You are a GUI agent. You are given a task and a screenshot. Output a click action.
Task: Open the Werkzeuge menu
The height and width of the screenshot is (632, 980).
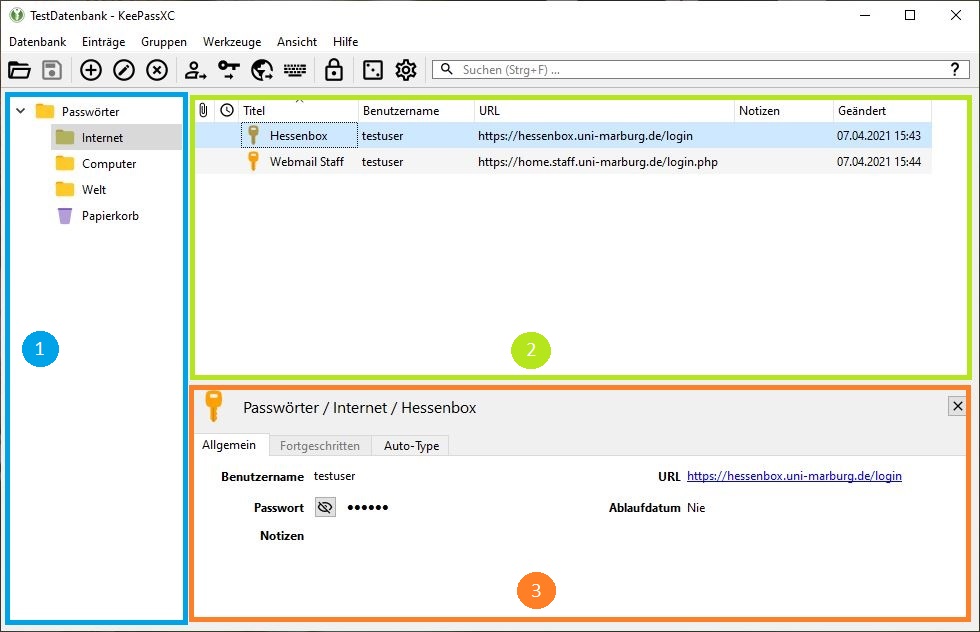(232, 41)
